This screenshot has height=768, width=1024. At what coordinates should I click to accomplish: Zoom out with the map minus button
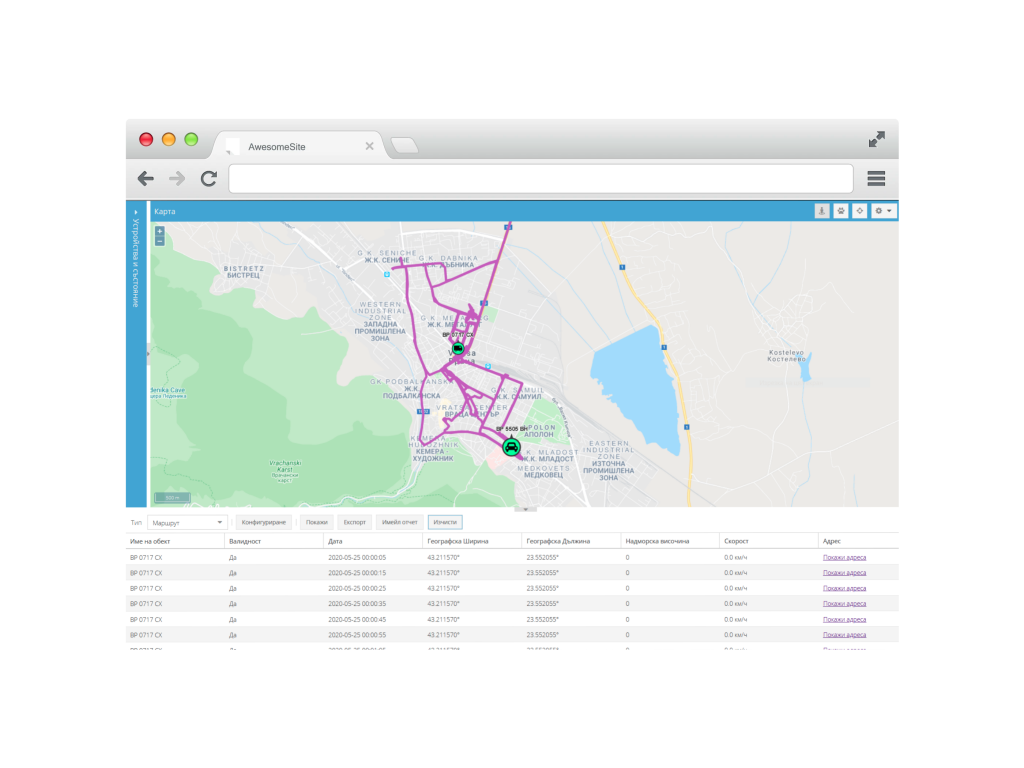click(159, 241)
